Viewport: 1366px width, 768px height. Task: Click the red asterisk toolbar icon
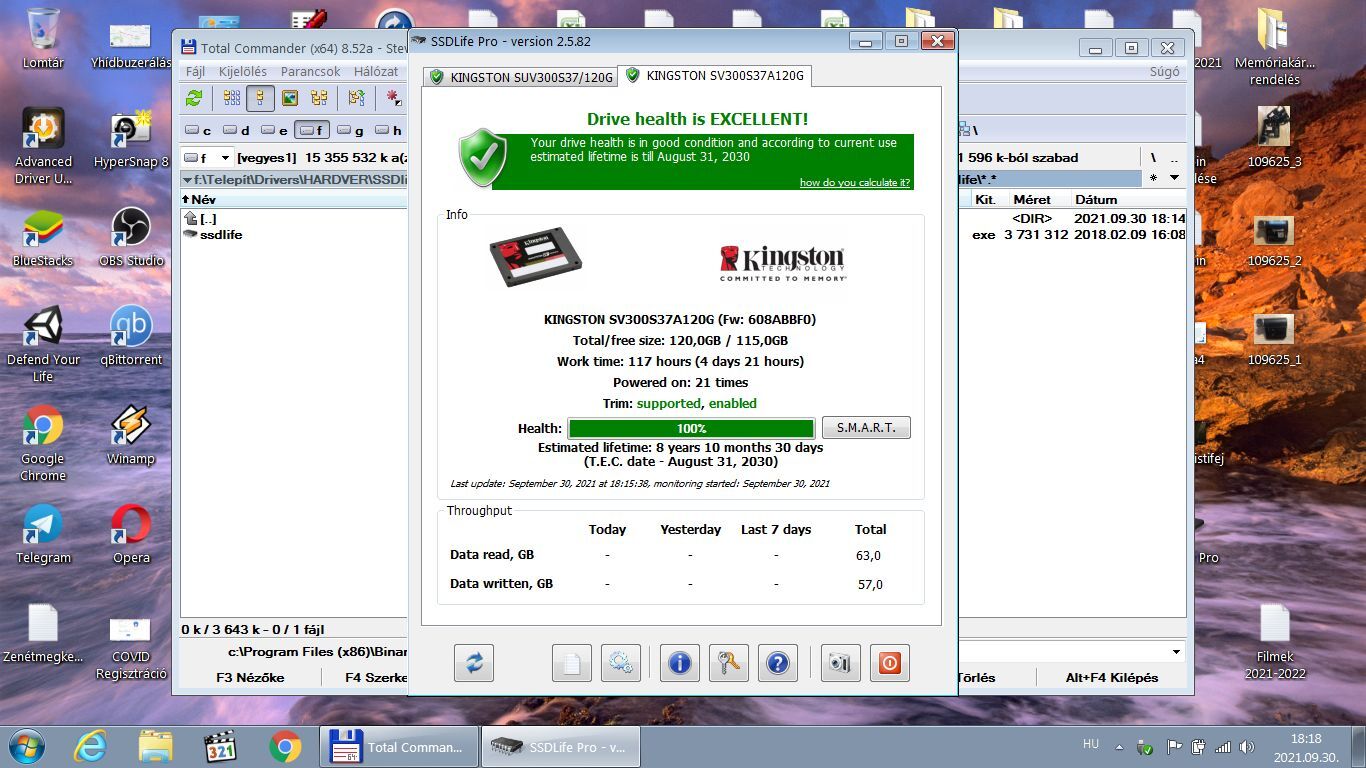click(394, 98)
